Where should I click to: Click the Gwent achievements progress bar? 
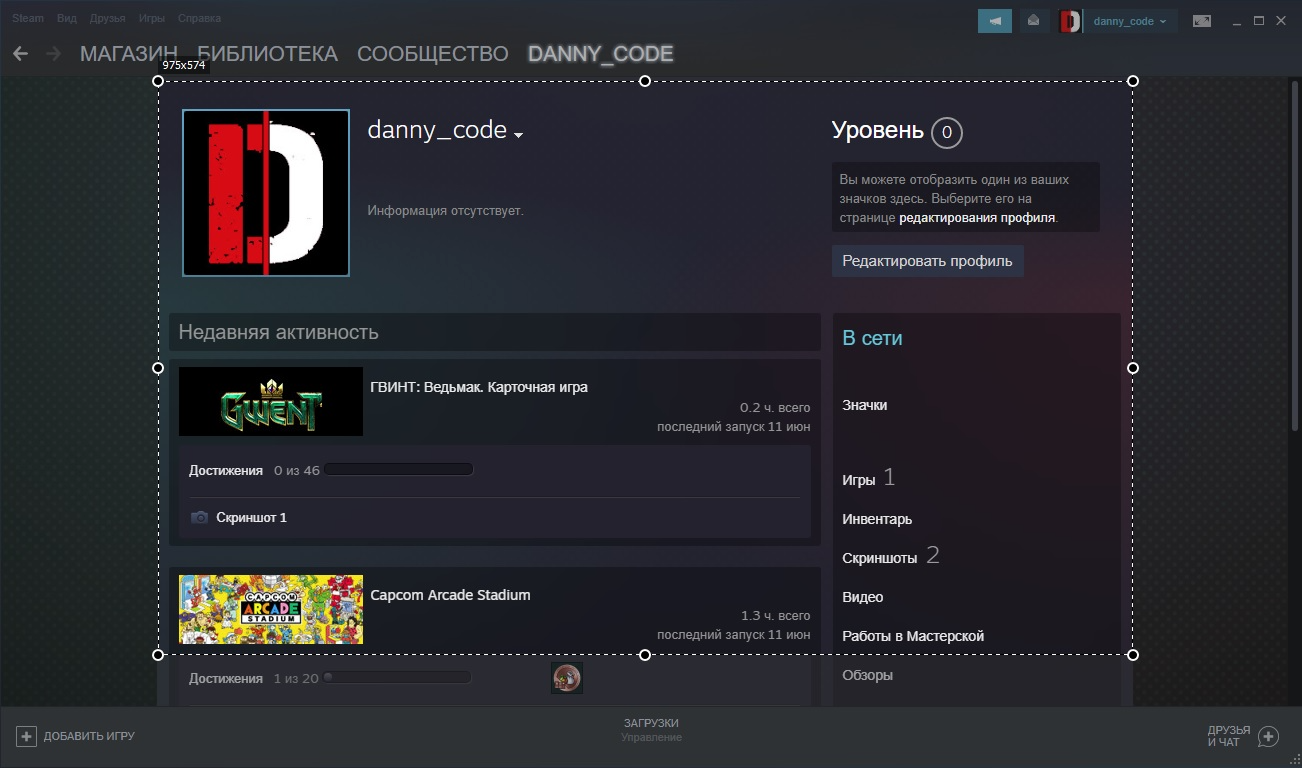[399, 470]
